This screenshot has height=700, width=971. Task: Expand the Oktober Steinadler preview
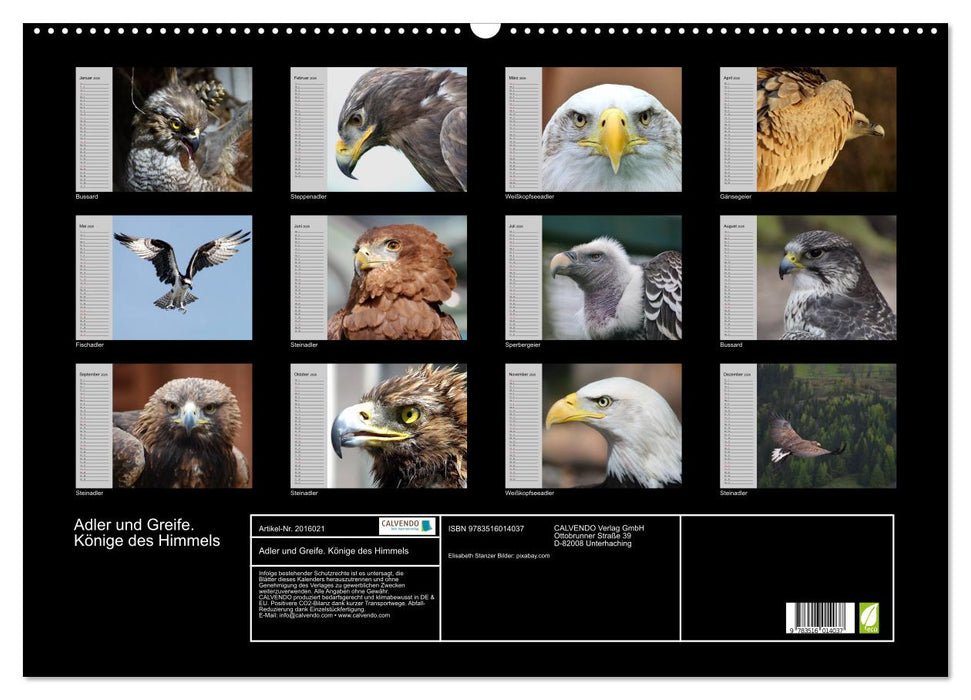[x=394, y=428]
